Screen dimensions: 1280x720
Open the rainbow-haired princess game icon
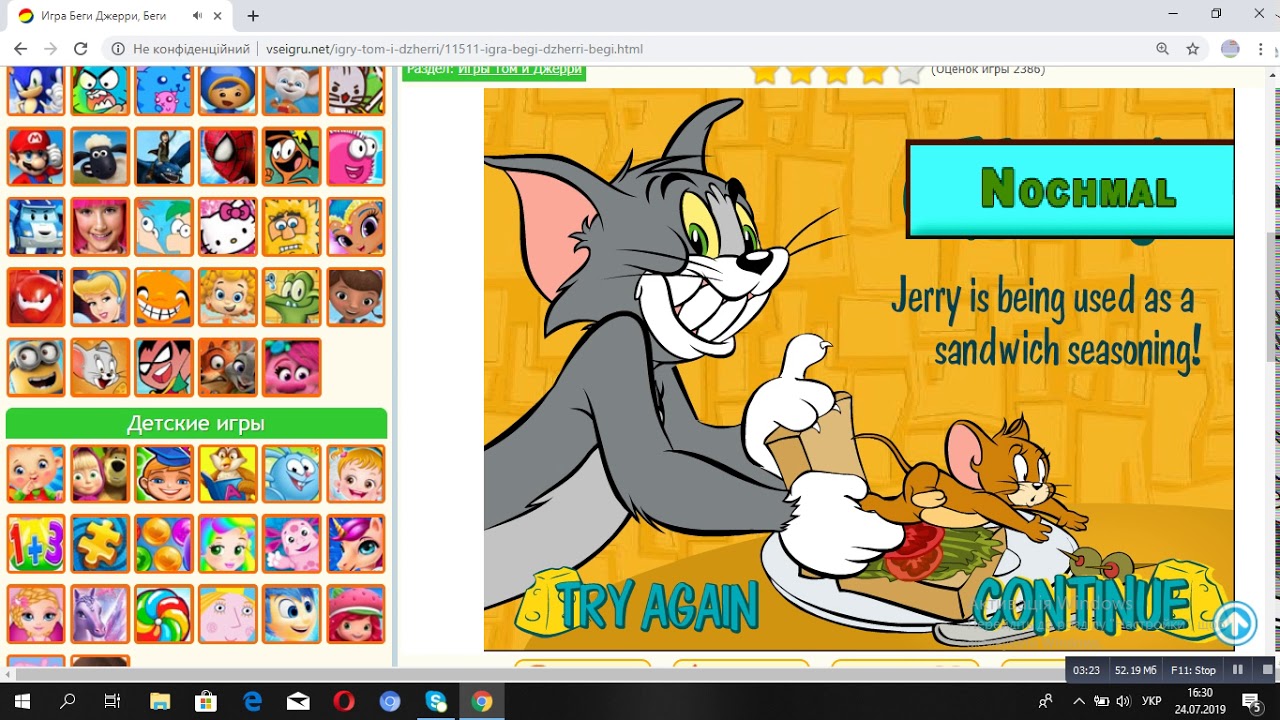228,544
